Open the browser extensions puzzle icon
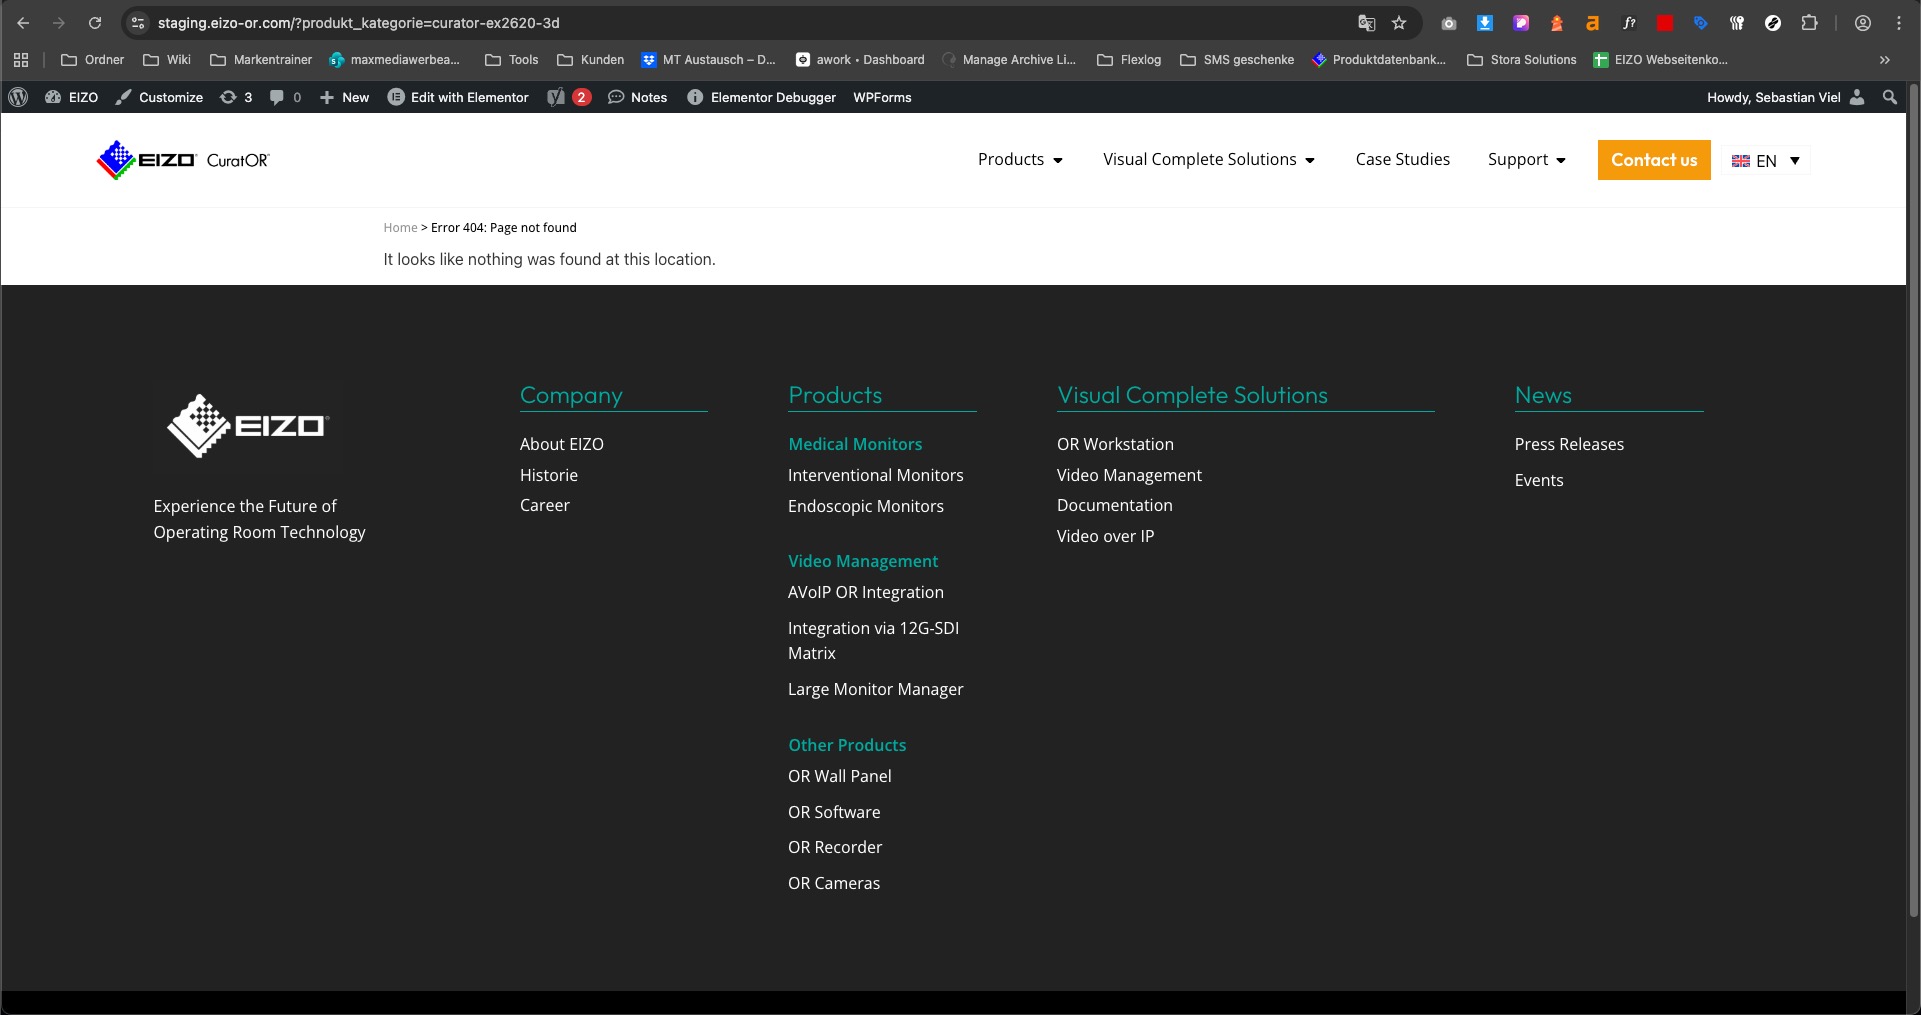This screenshot has height=1015, width=1921. [x=1809, y=23]
